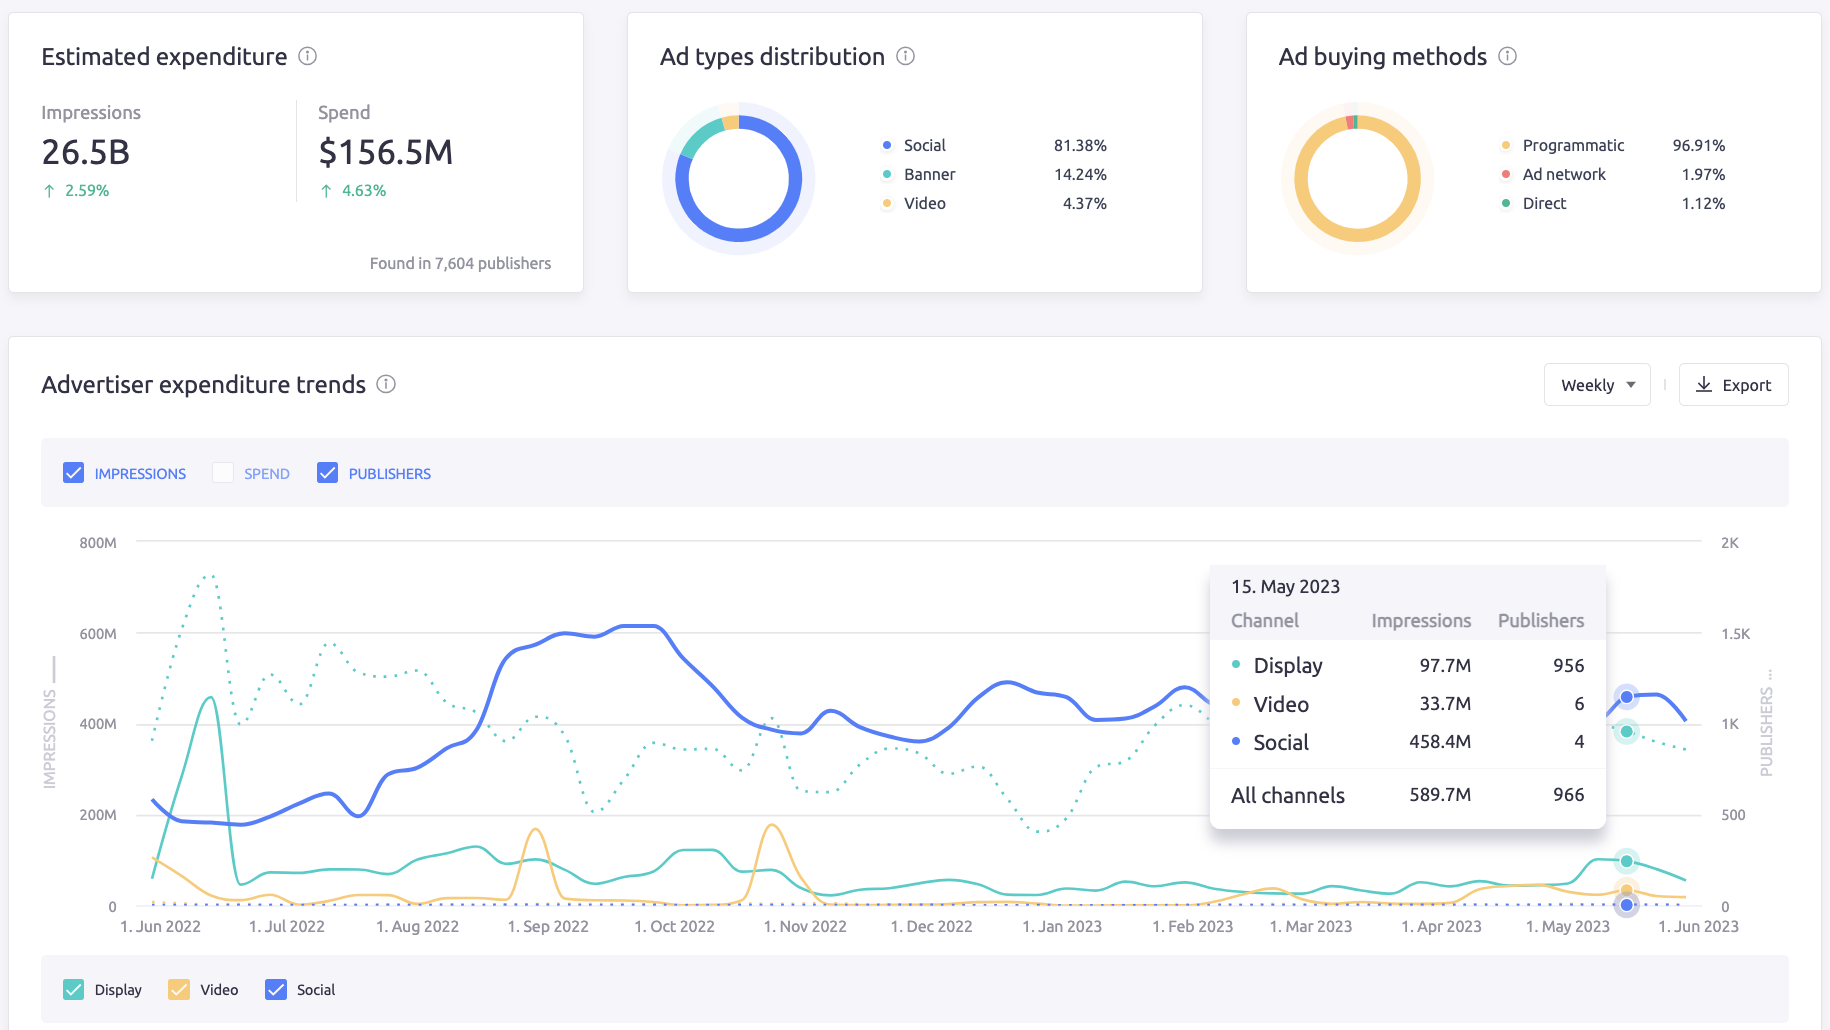
Task: Disable the IMPRESSIONS checkbox
Action: 74,472
